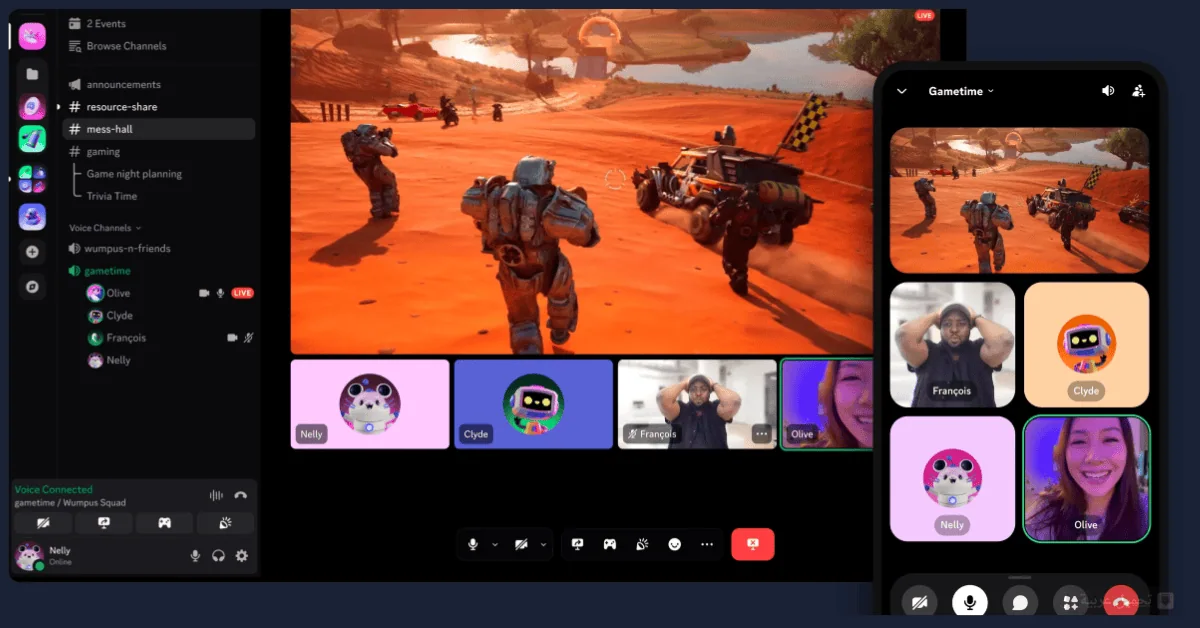Screen dimensions: 1200x628
Task: Open soundboard icon in Voice Connected panel
Action: pos(225,523)
